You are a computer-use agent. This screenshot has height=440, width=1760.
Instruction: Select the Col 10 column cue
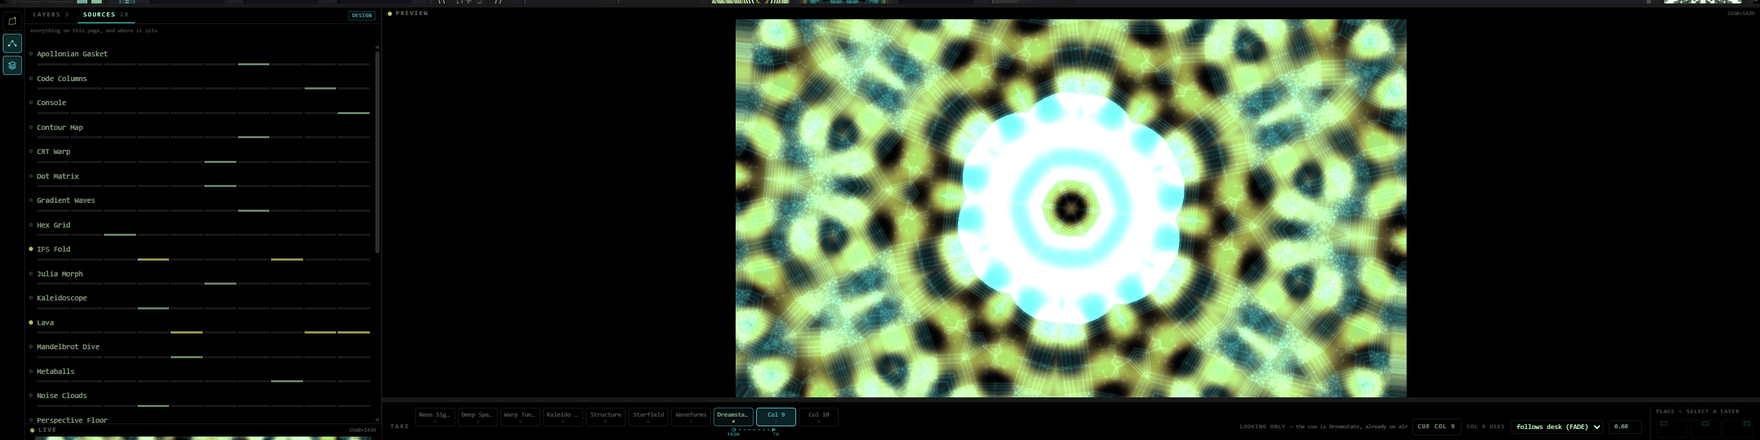pyautogui.click(x=819, y=416)
